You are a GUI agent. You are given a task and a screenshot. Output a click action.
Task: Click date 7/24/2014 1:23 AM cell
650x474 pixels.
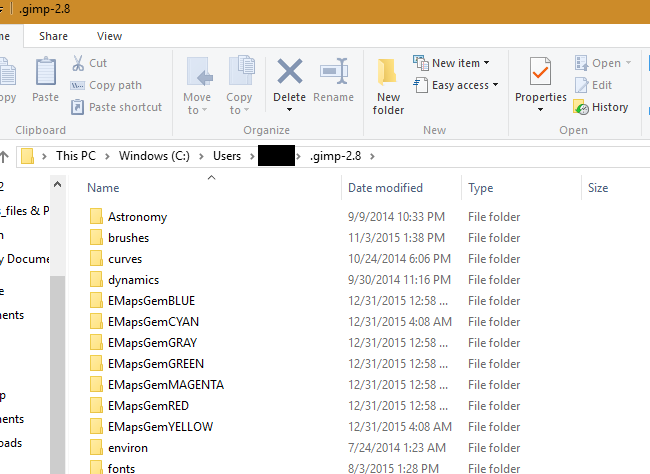(x=397, y=447)
